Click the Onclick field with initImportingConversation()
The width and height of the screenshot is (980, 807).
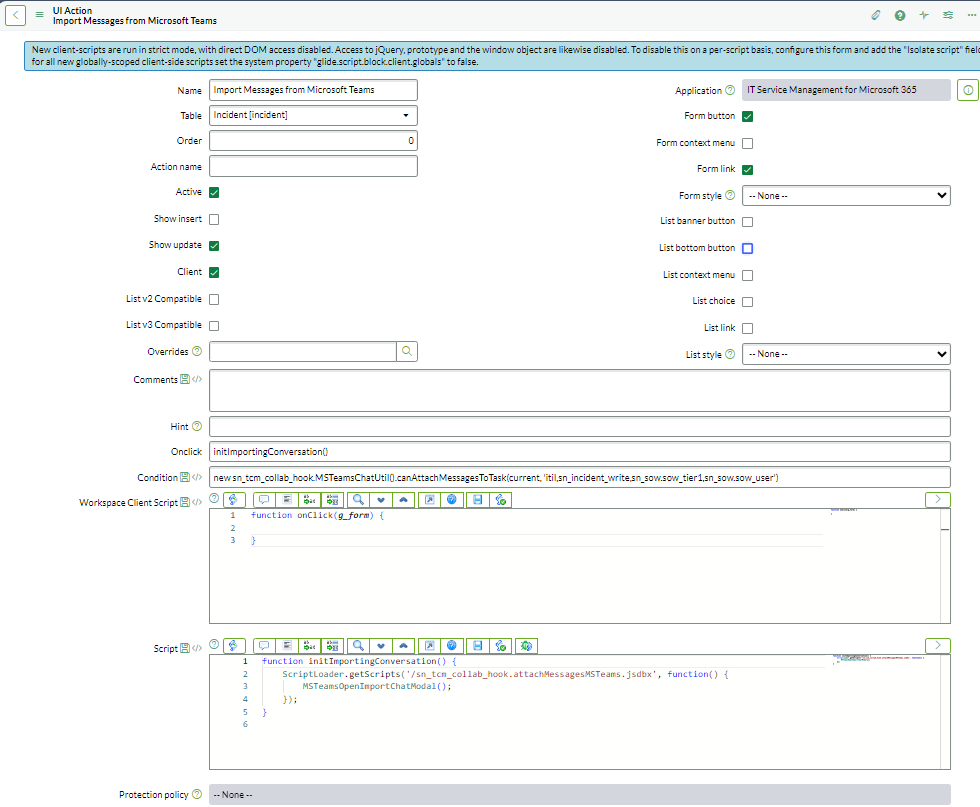(x=579, y=451)
